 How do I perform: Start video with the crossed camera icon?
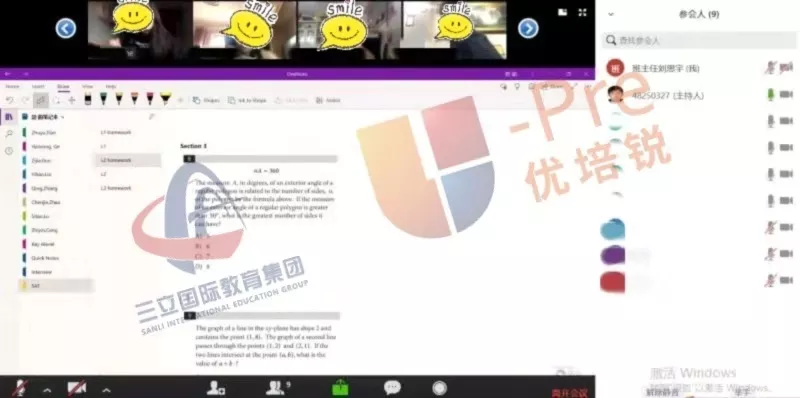pyautogui.click(x=77, y=388)
